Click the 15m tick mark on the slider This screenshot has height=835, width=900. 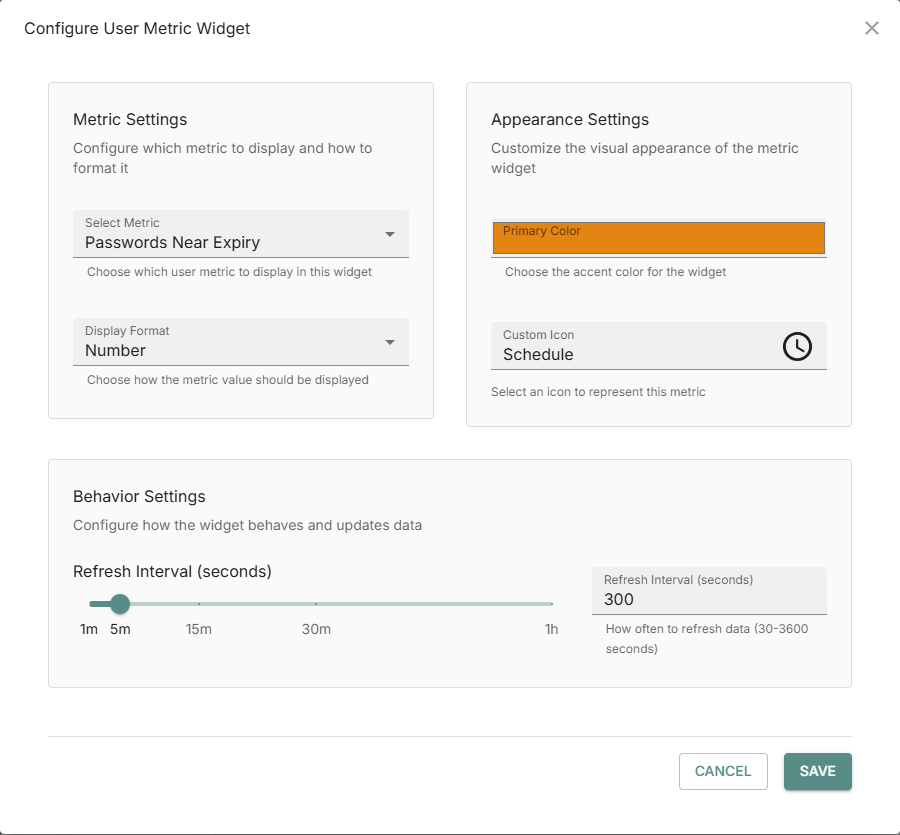199,604
